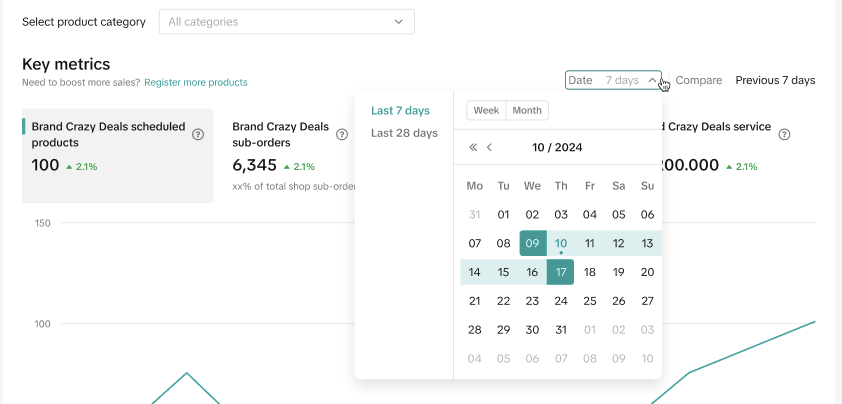Viewport: 842px width, 404px height.
Task: Choose October 25 in calendar
Action: coord(590,301)
